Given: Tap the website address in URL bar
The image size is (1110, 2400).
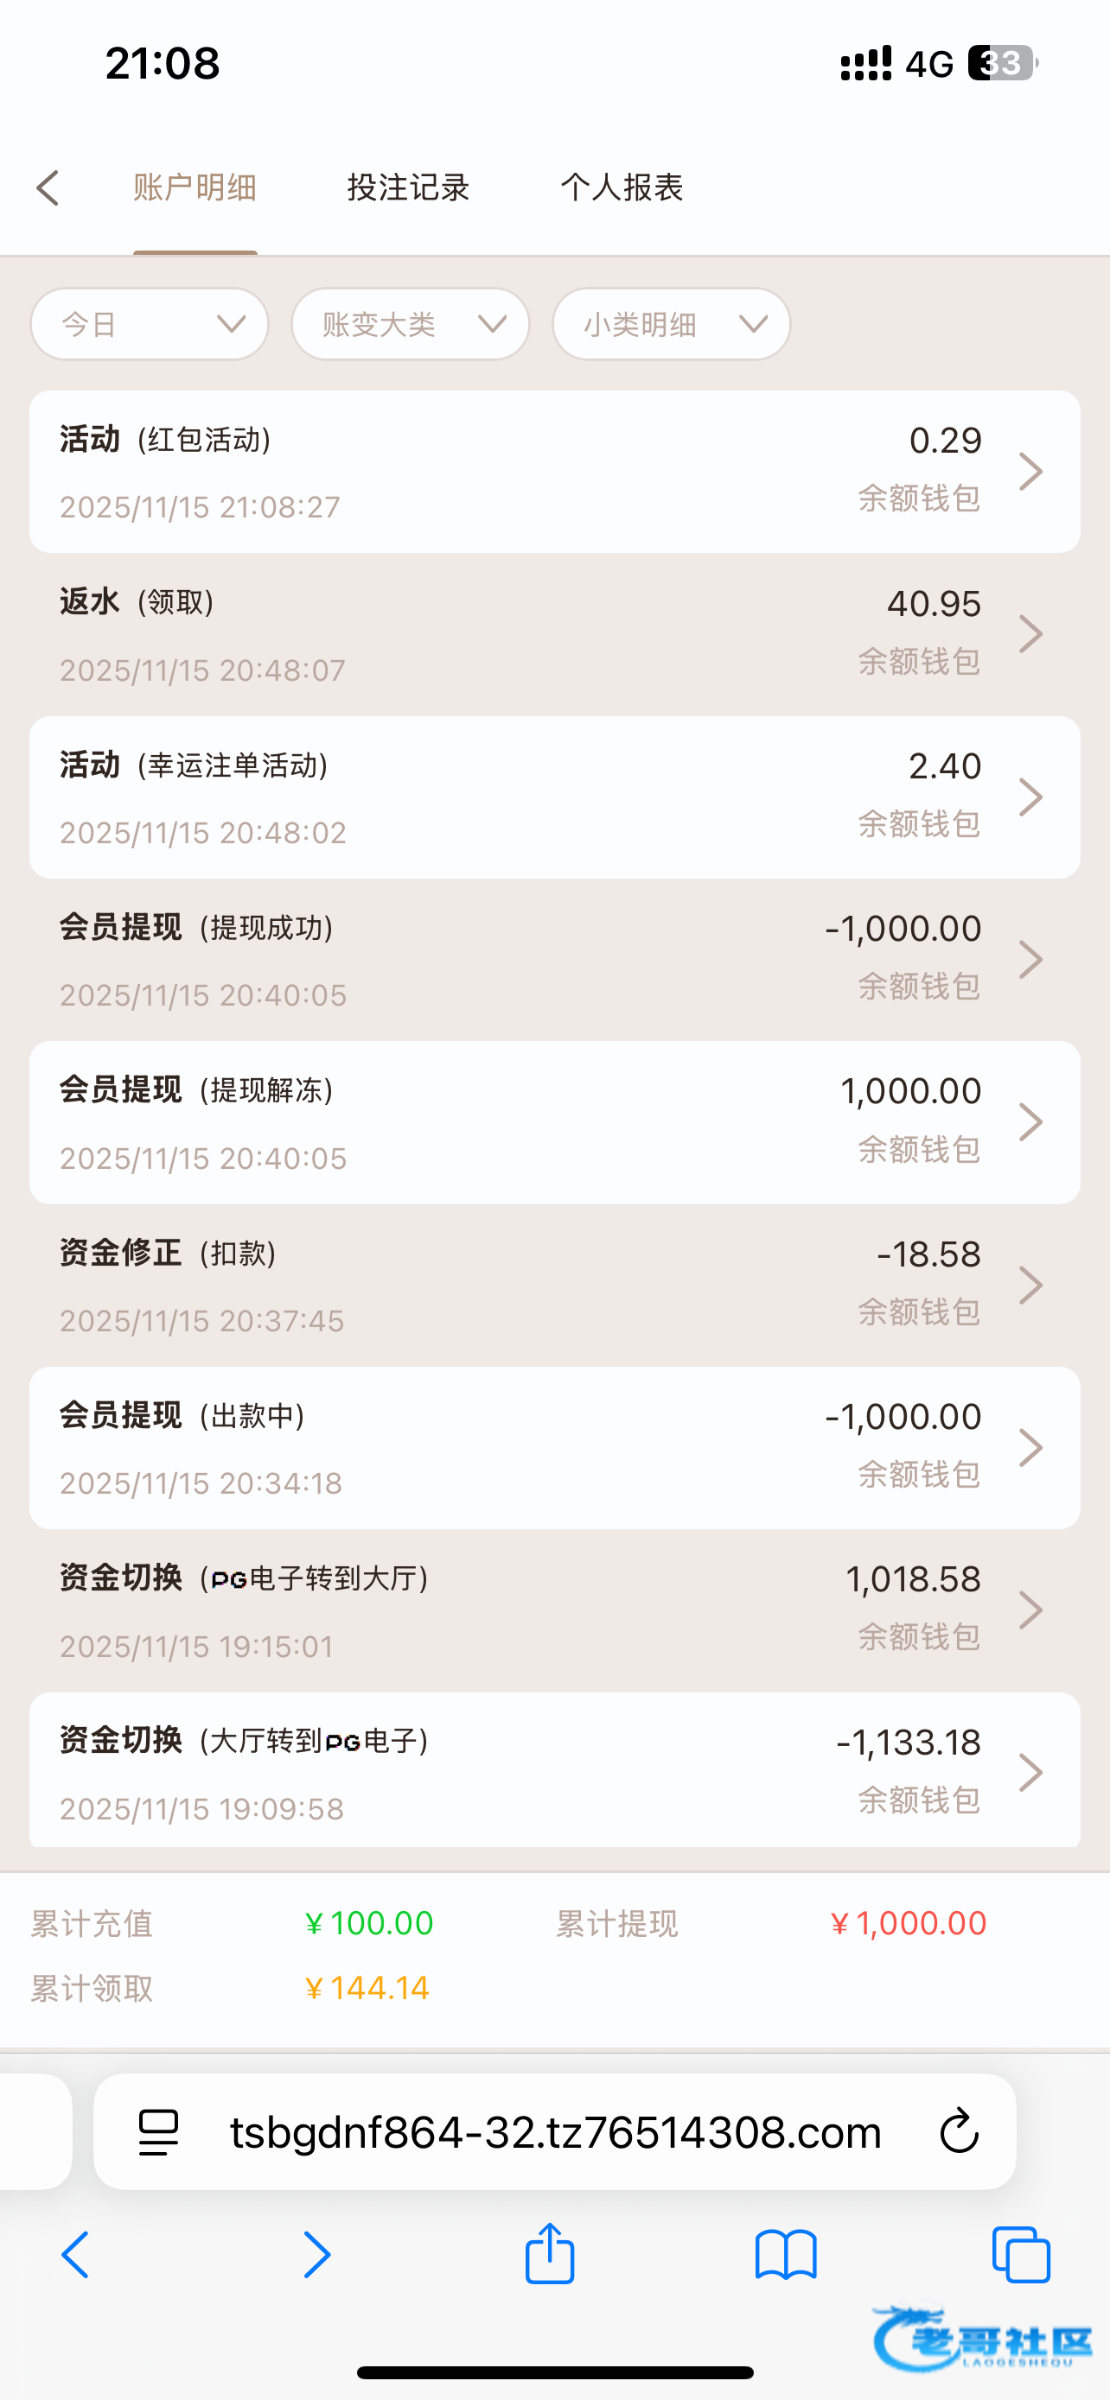Looking at the screenshot, I should click(x=555, y=2132).
